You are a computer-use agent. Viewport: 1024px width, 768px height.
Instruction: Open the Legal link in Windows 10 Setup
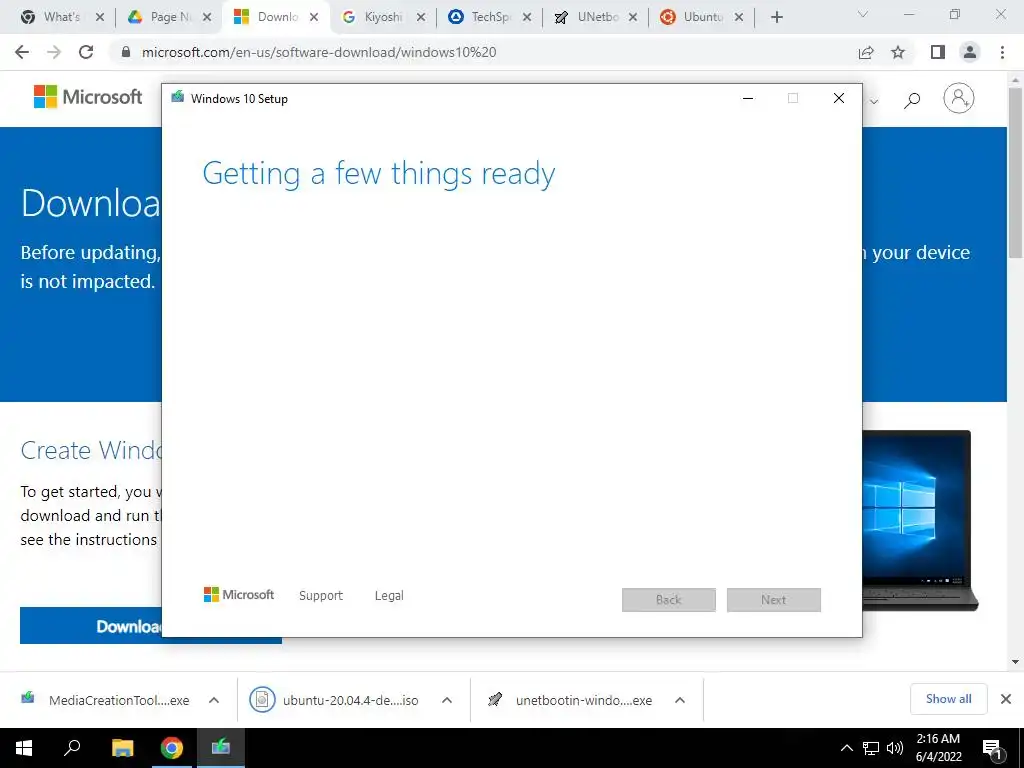coord(389,596)
